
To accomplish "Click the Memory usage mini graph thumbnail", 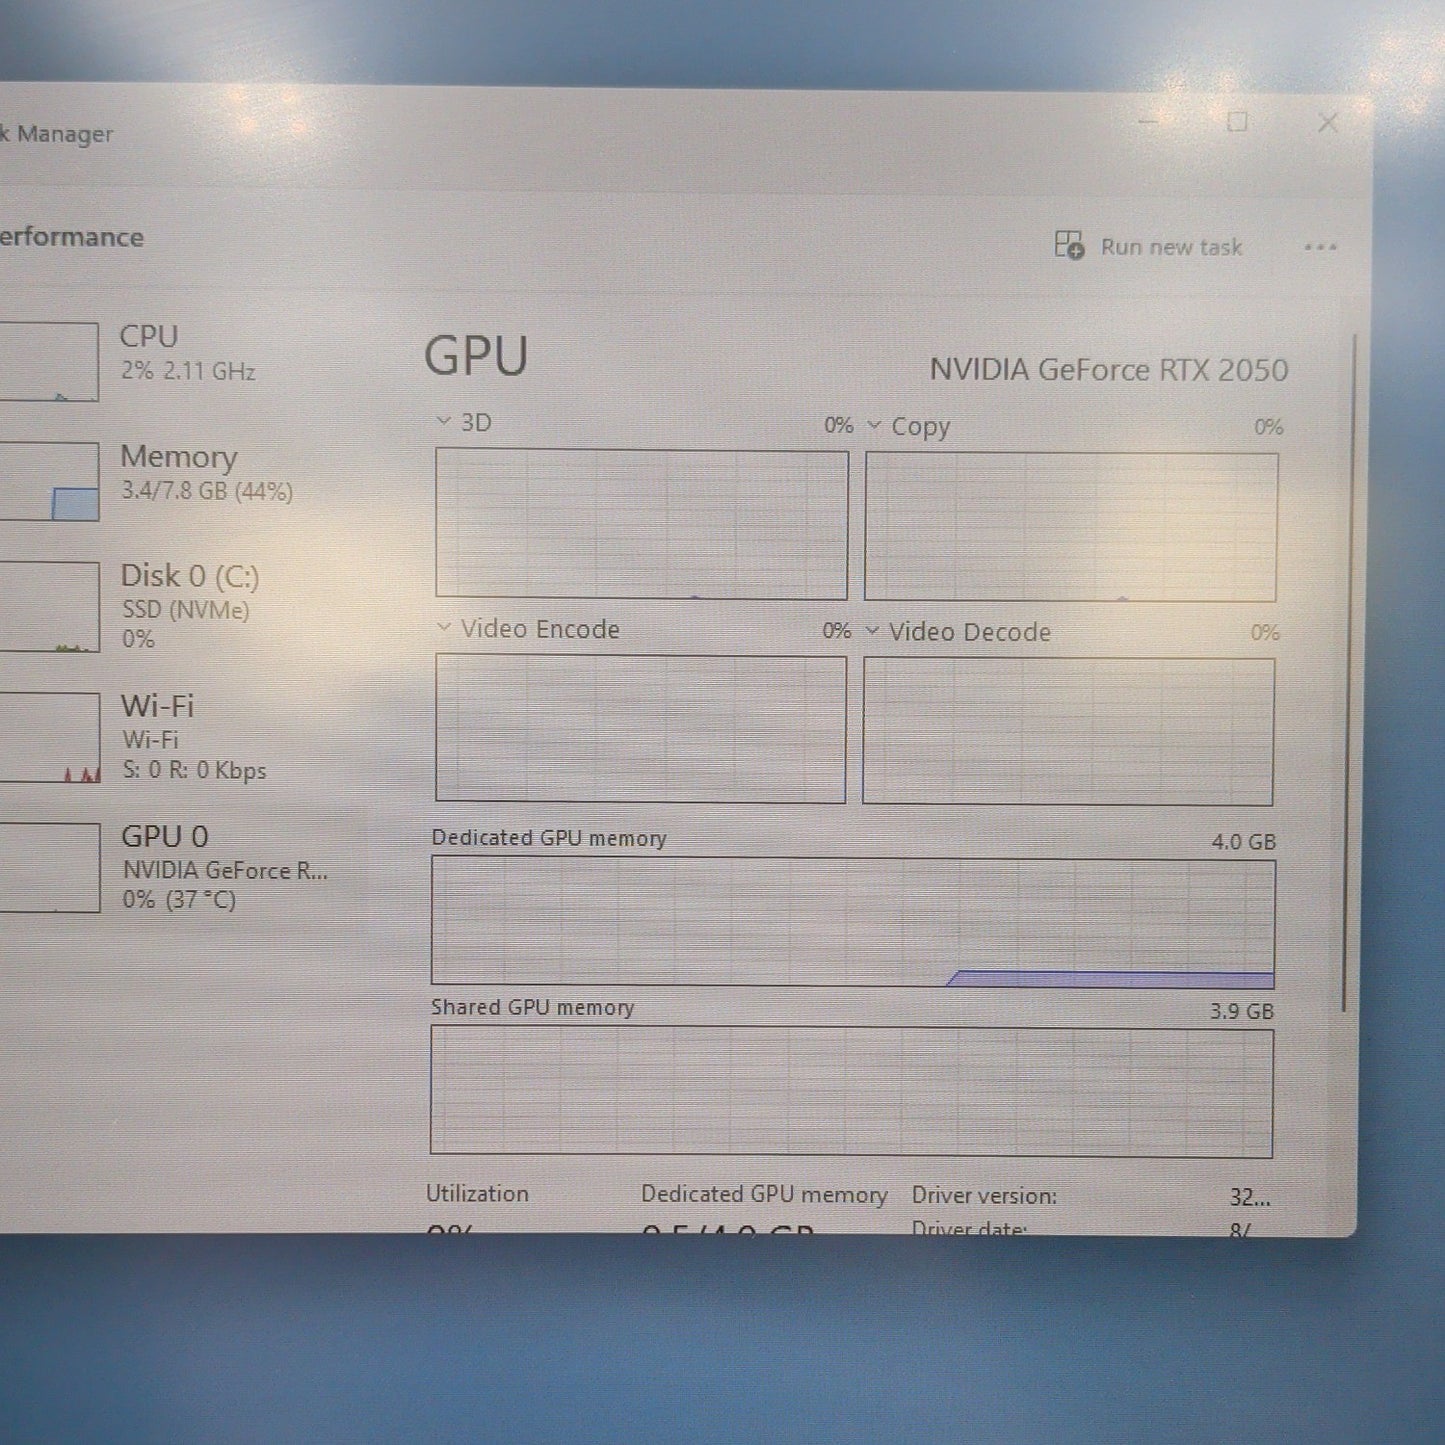I will pyautogui.click(x=48, y=481).
